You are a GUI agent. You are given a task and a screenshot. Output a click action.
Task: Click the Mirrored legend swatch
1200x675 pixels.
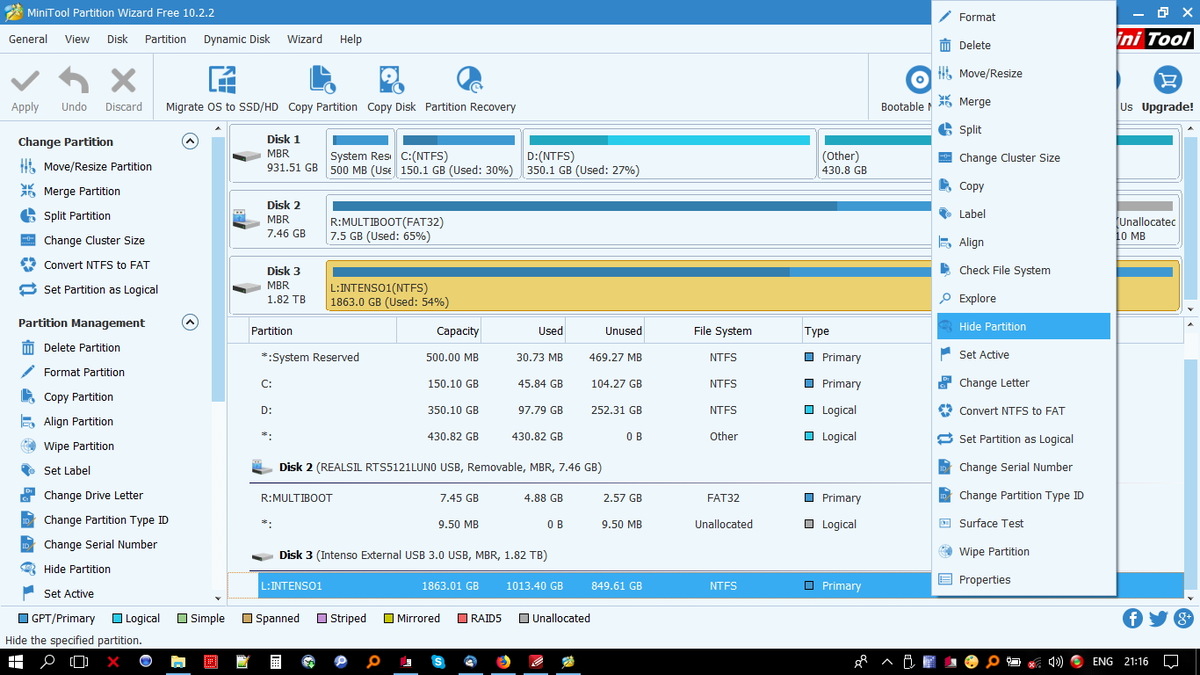(388, 619)
